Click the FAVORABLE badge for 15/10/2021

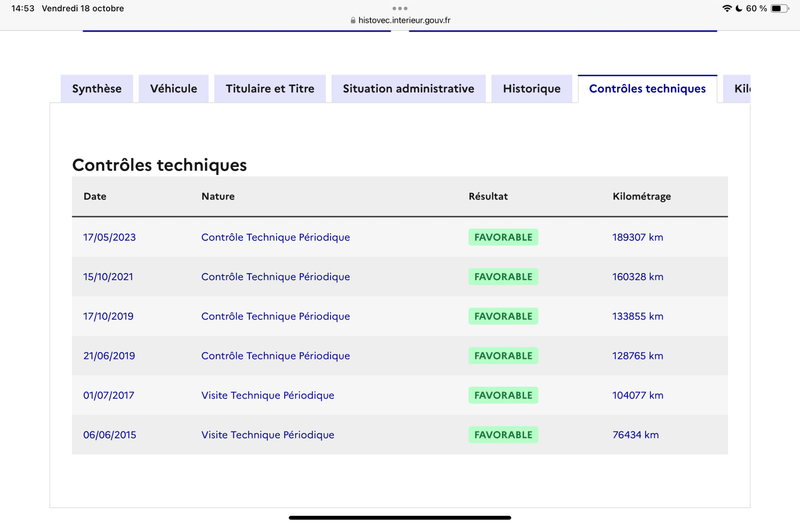[503, 277]
